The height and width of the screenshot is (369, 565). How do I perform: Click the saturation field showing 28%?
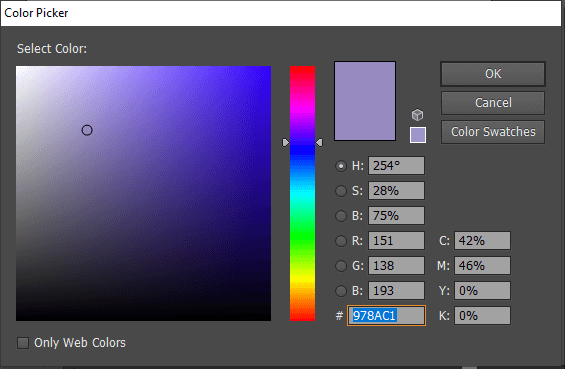(x=396, y=191)
